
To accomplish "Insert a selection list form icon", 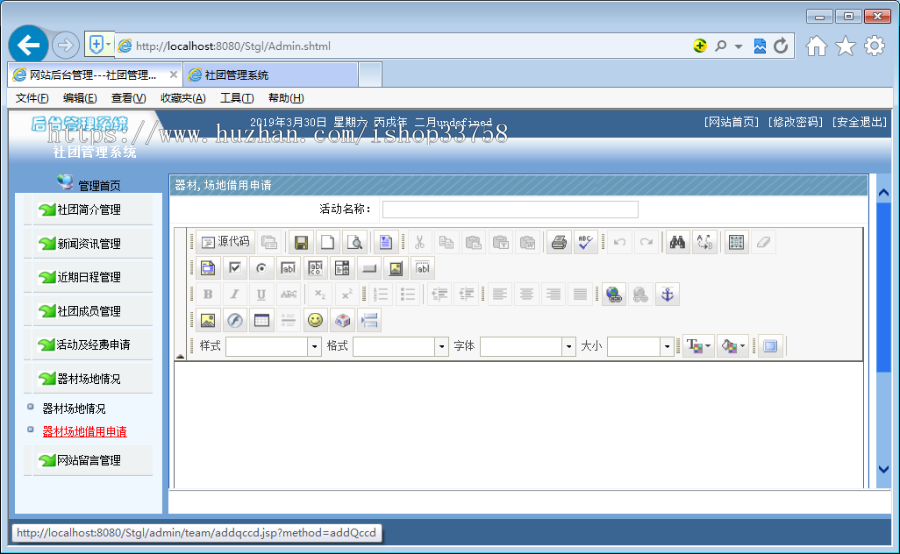I will [x=342, y=268].
